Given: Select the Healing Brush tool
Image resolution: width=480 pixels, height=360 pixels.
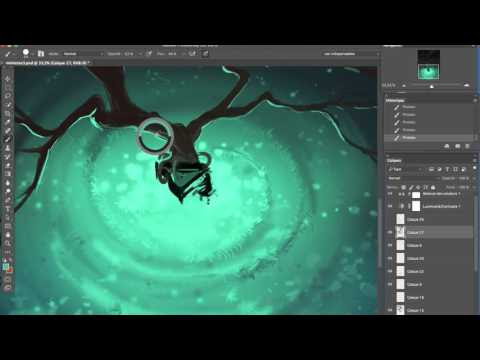Looking at the screenshot, I should 8,131.
